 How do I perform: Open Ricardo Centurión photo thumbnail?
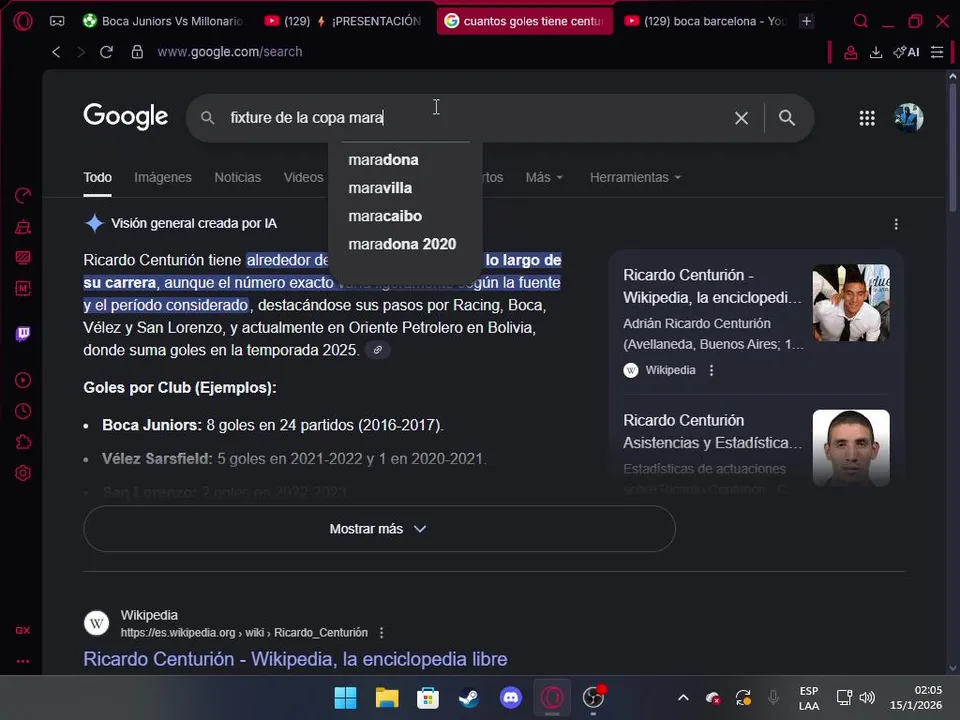[x=851, y=302]
